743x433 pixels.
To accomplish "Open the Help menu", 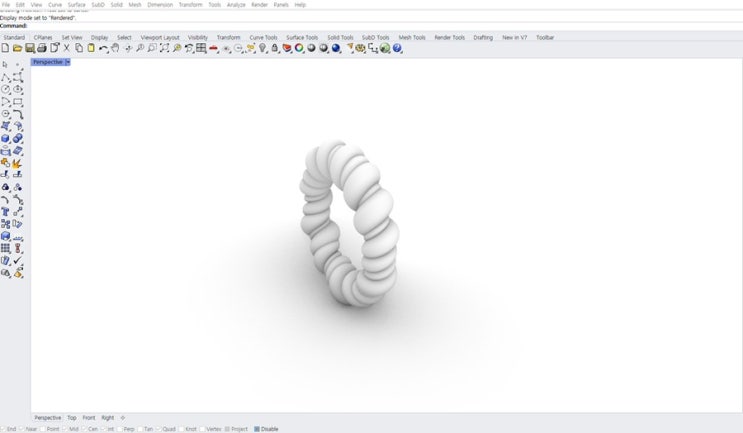I will point(300,5).
